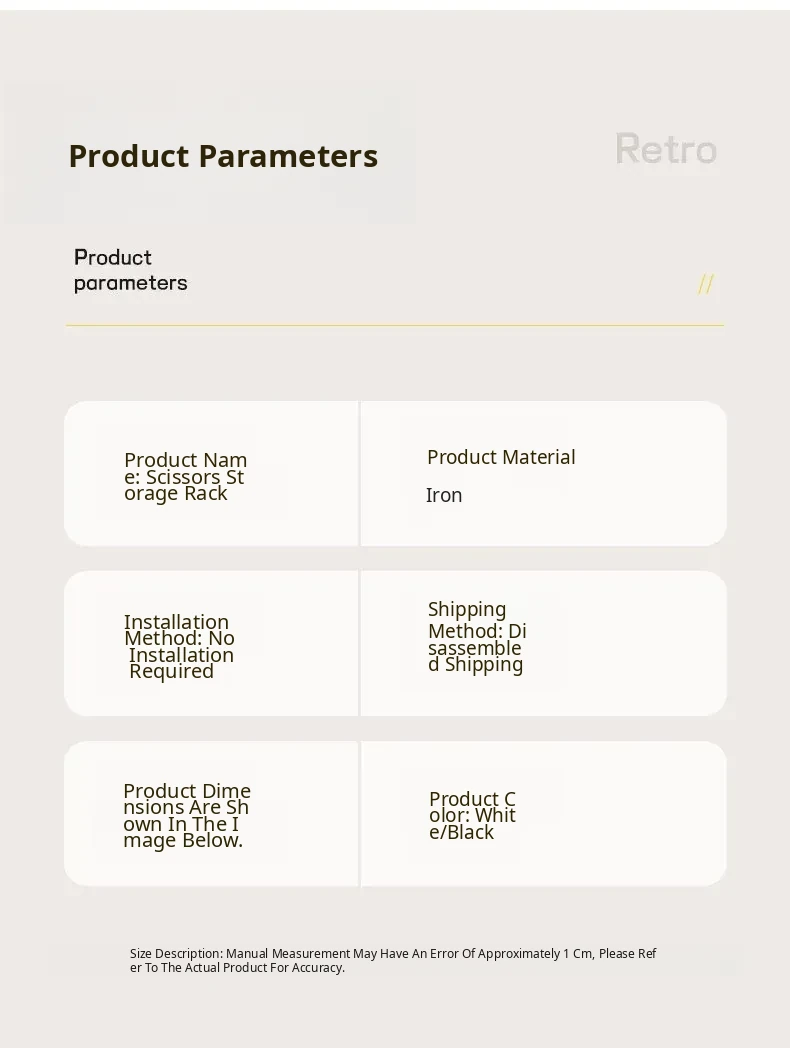790x1048 pixels.
Task: Click the Installation Method text block
Action: coord(179,646)
